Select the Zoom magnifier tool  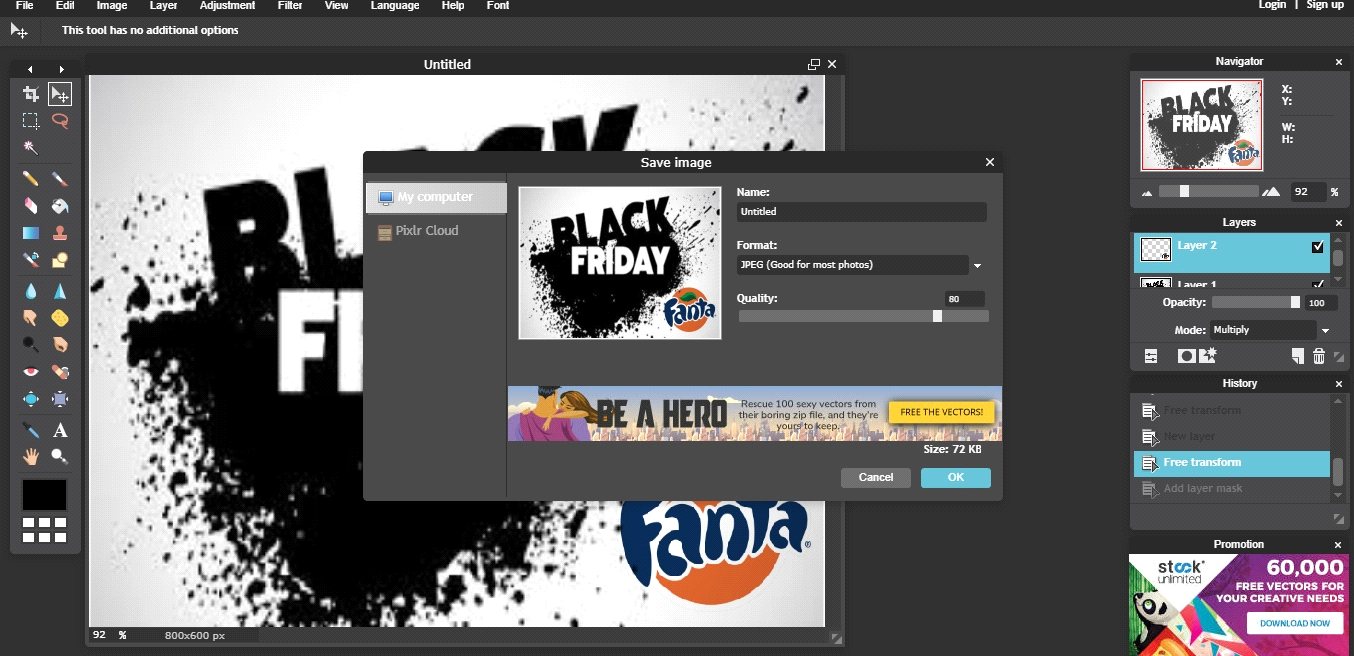click(x=60, y=457)
